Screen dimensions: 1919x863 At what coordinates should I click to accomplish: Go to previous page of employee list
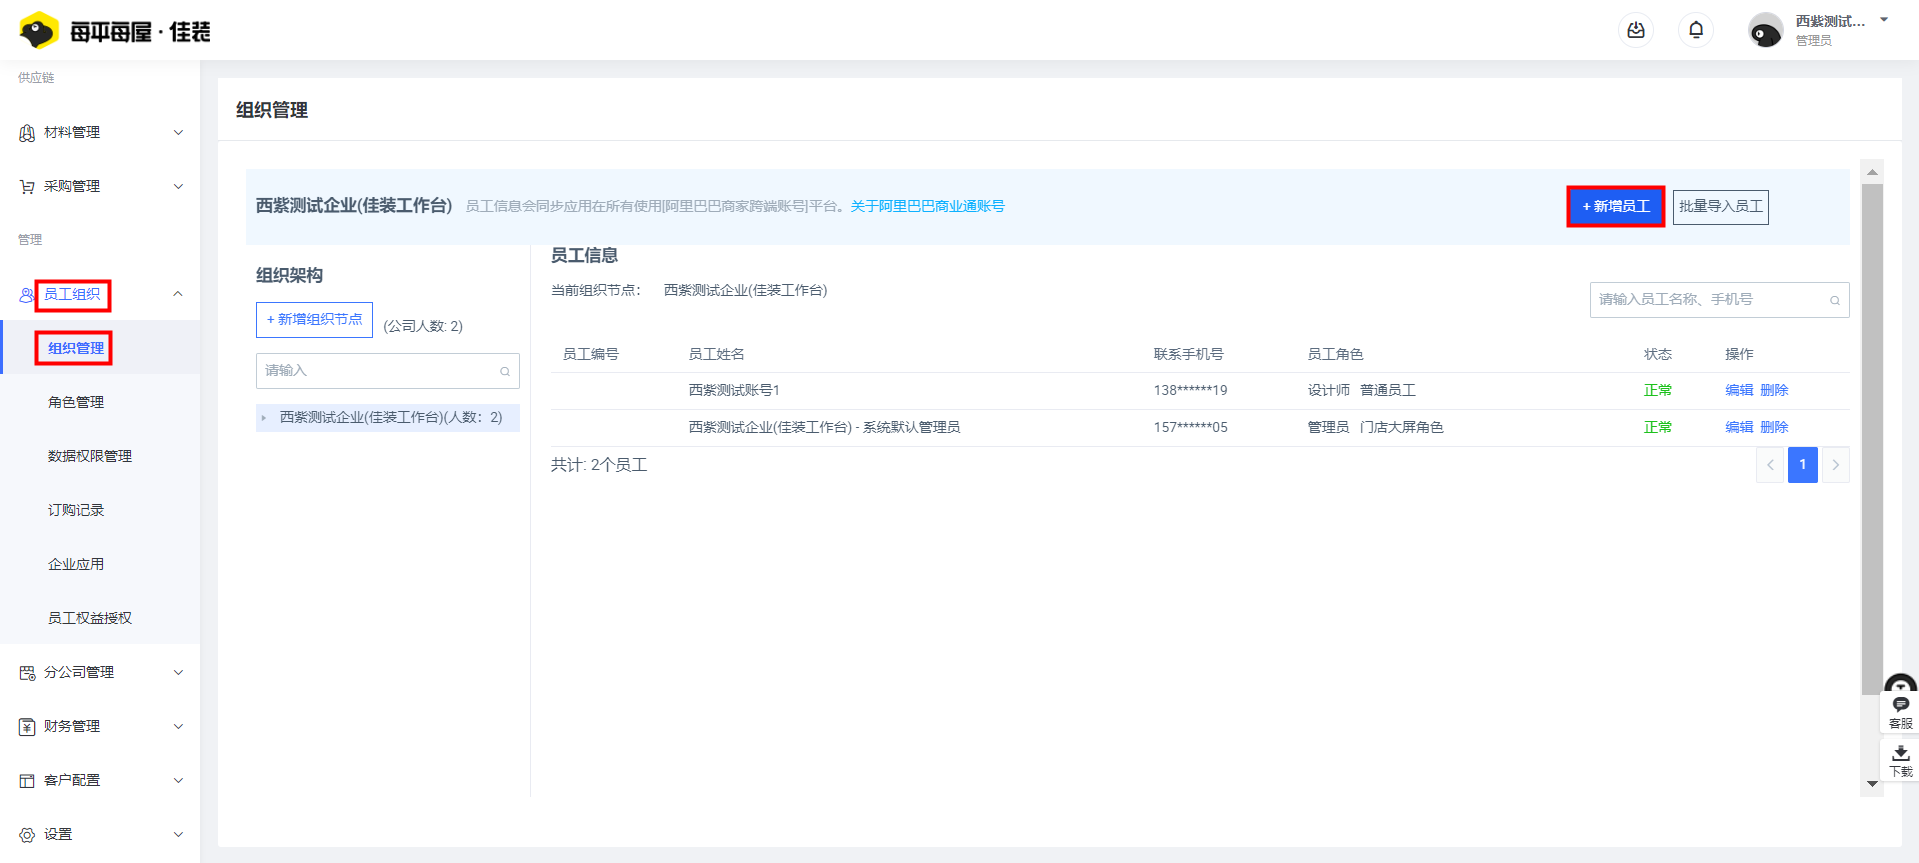click(1770, 465)
